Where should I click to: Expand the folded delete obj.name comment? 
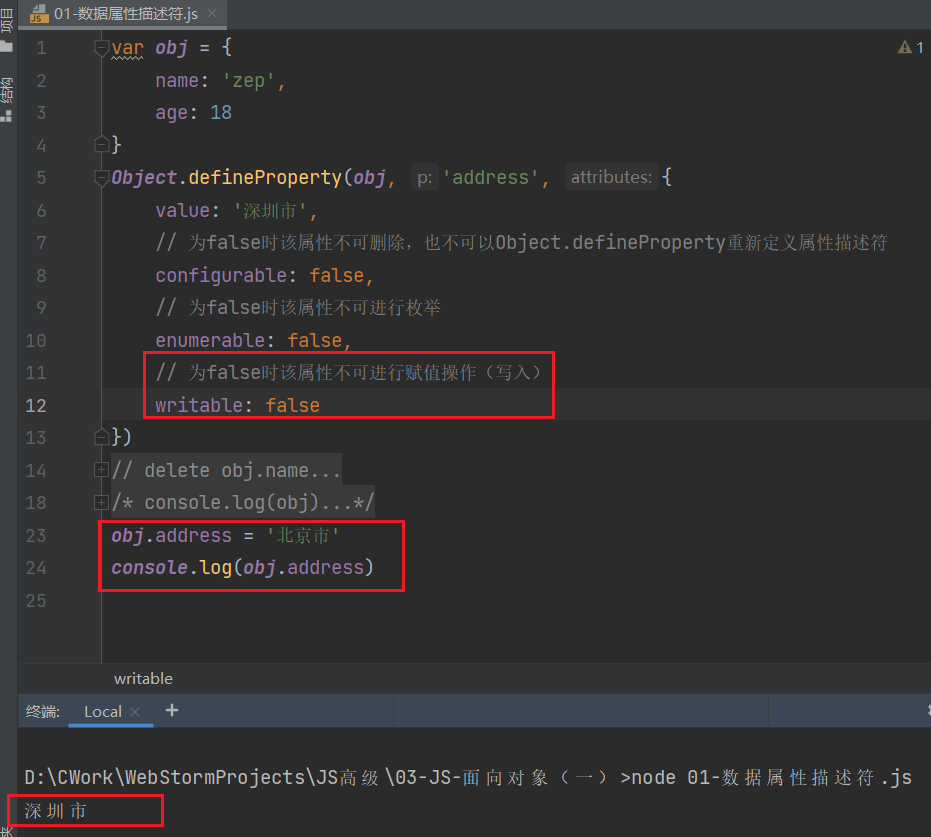click(101, 470)
